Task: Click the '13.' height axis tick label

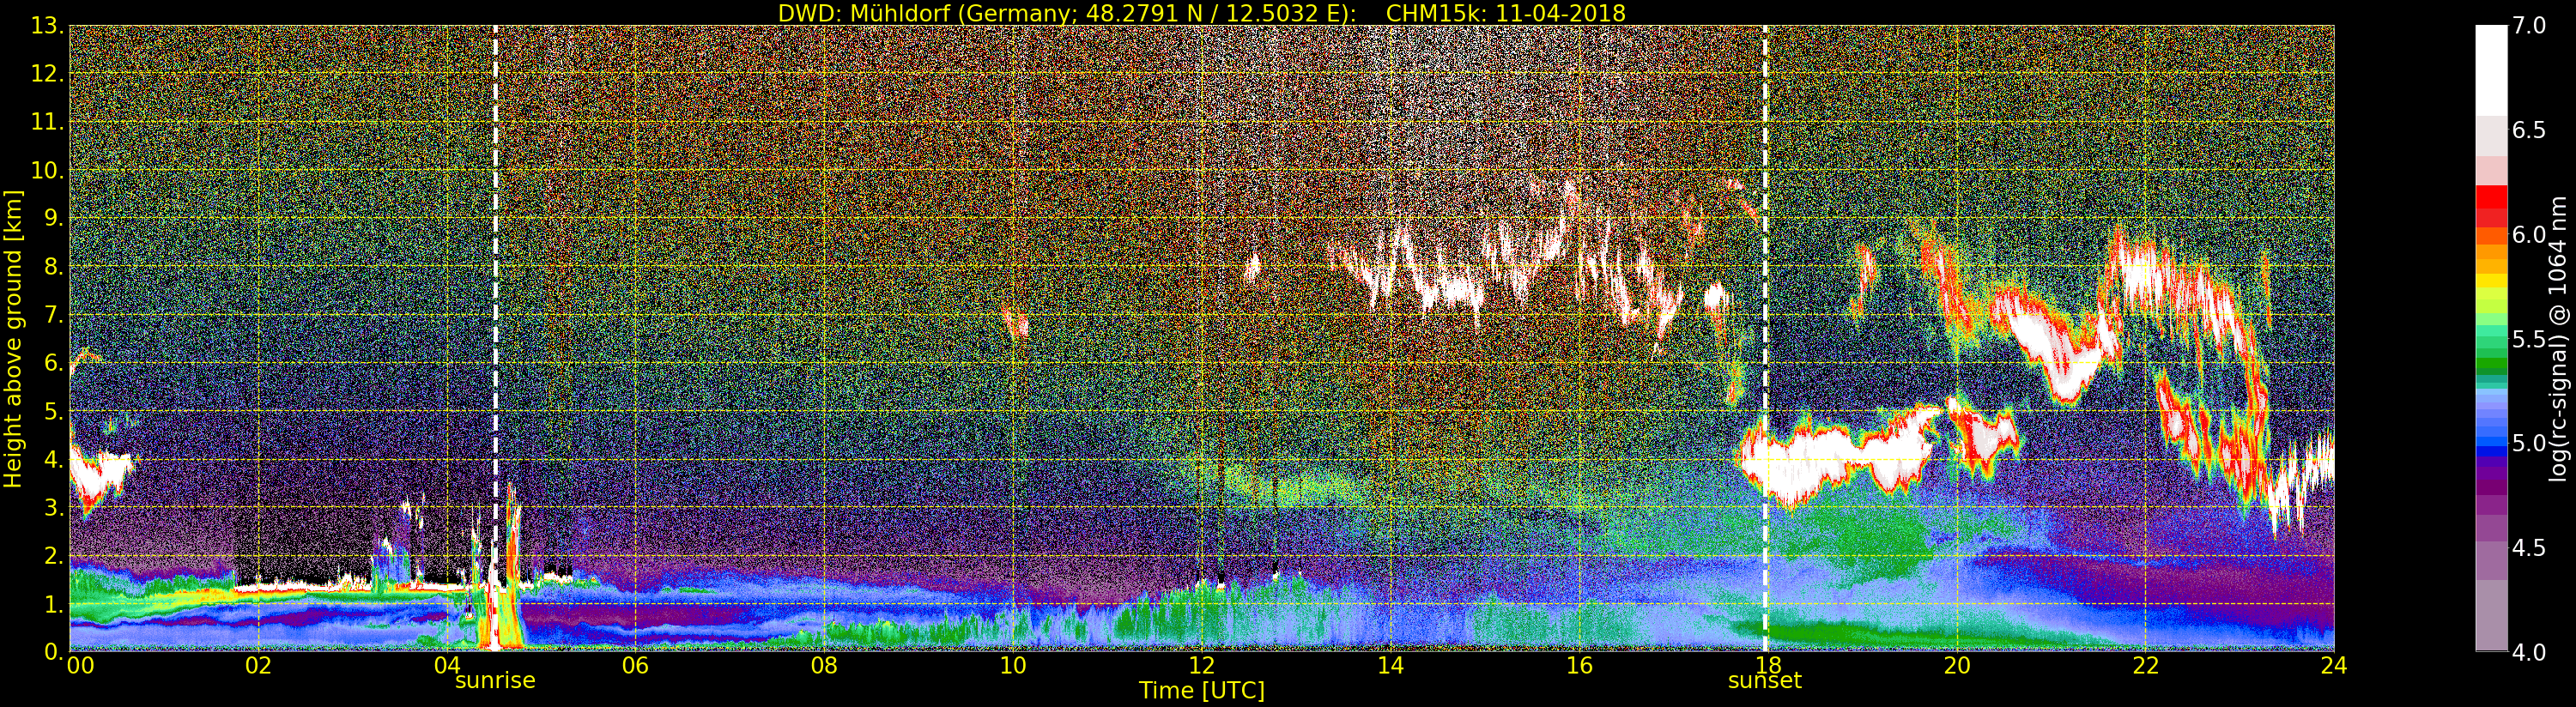Action: point(48,26)
